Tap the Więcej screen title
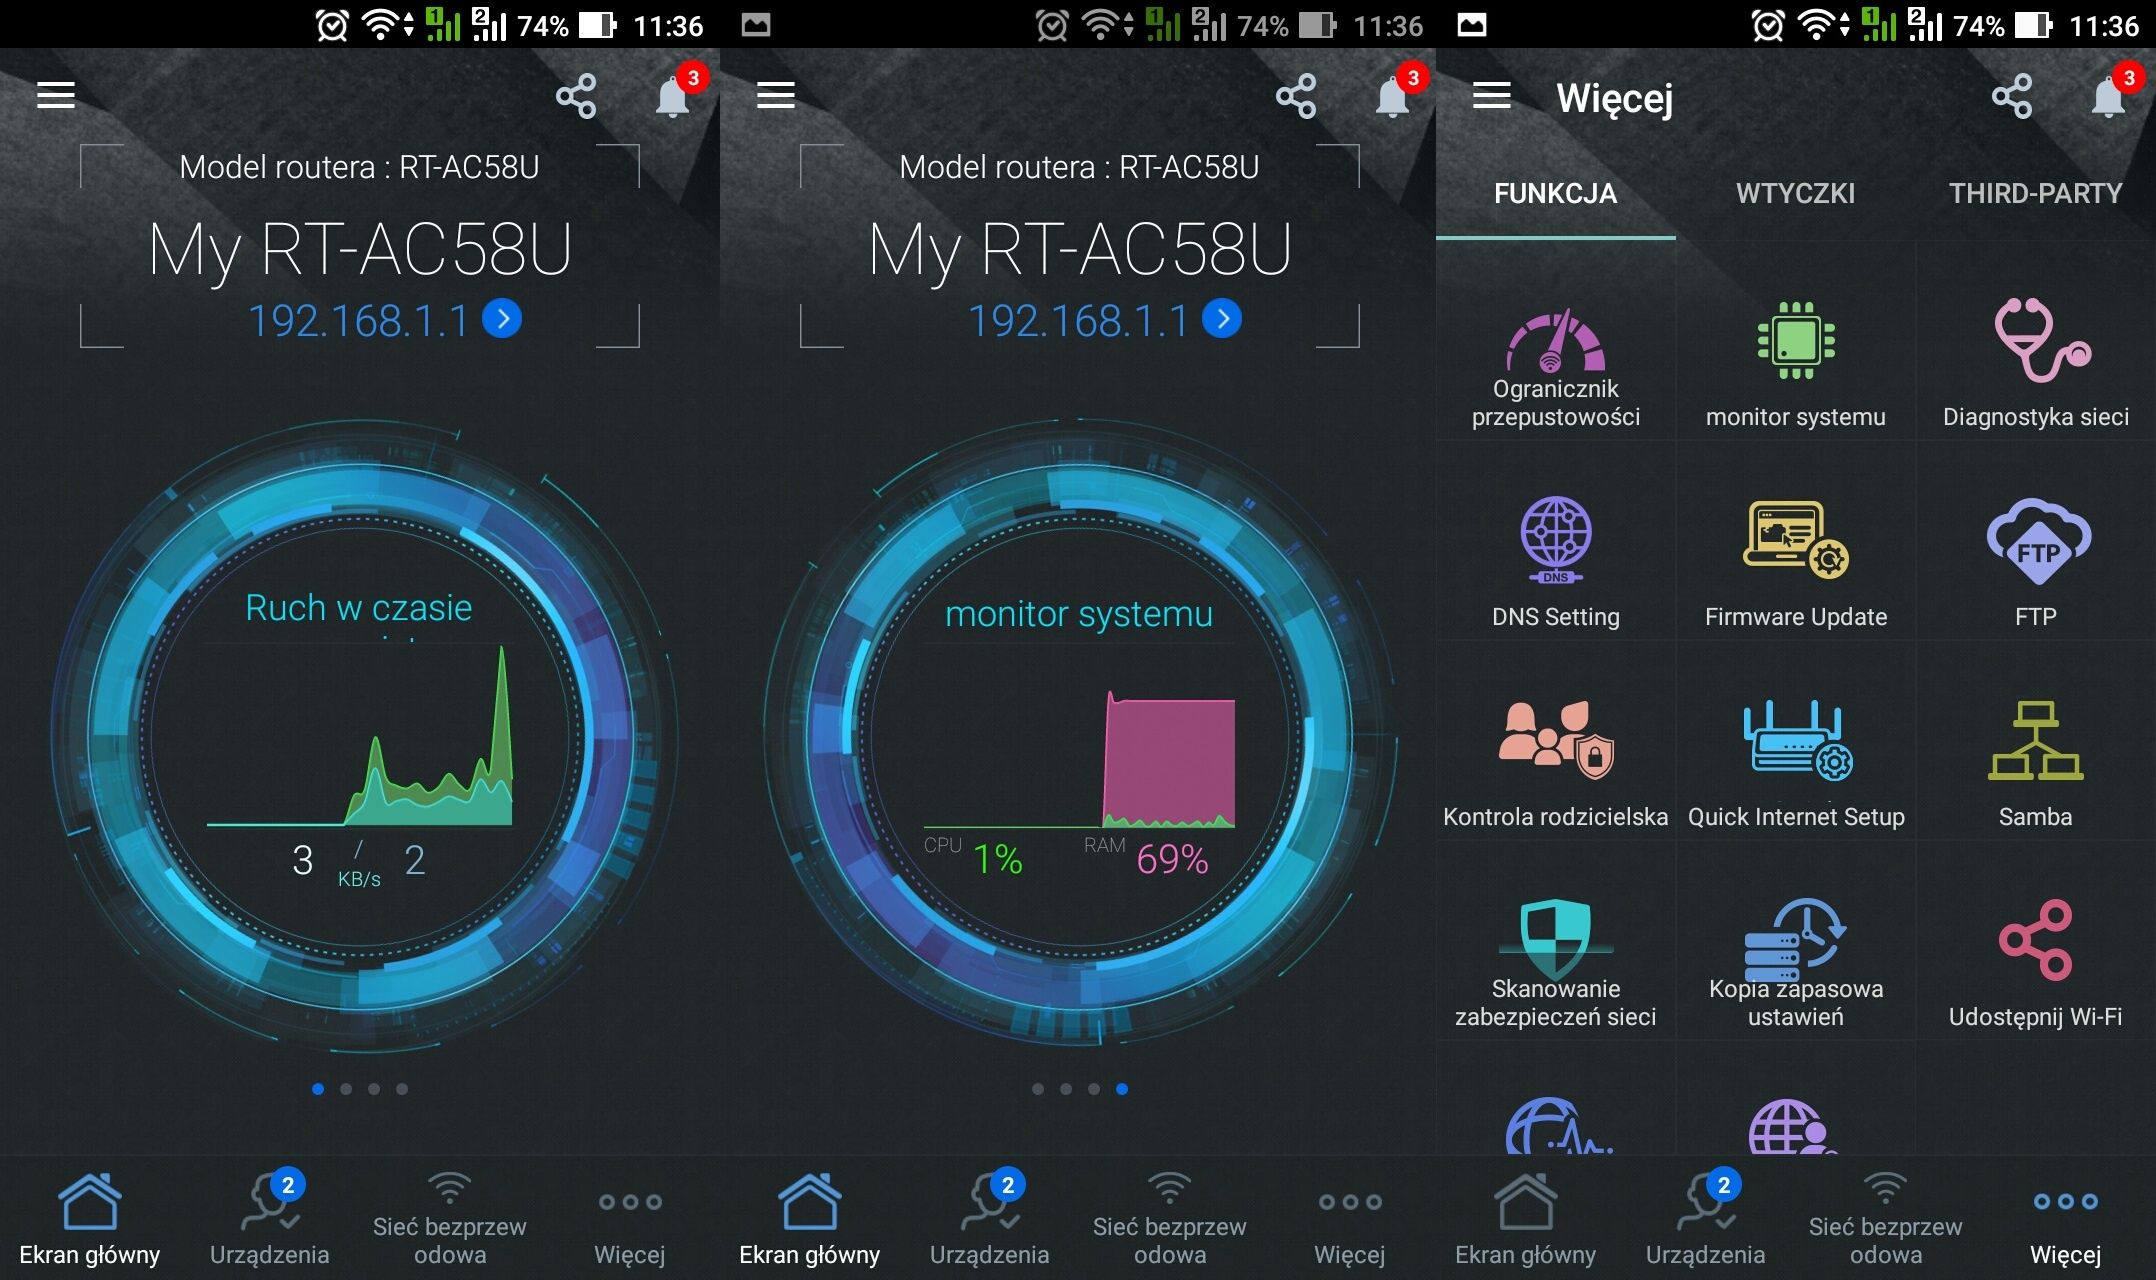The image size is (2156, 1280). (x=1614, y=98)
